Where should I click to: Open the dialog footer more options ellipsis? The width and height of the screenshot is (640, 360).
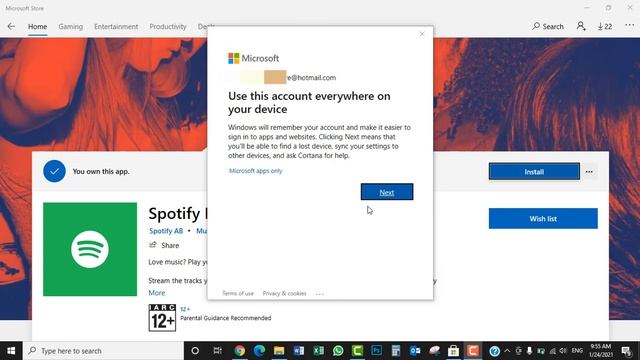tap(320, 293)
